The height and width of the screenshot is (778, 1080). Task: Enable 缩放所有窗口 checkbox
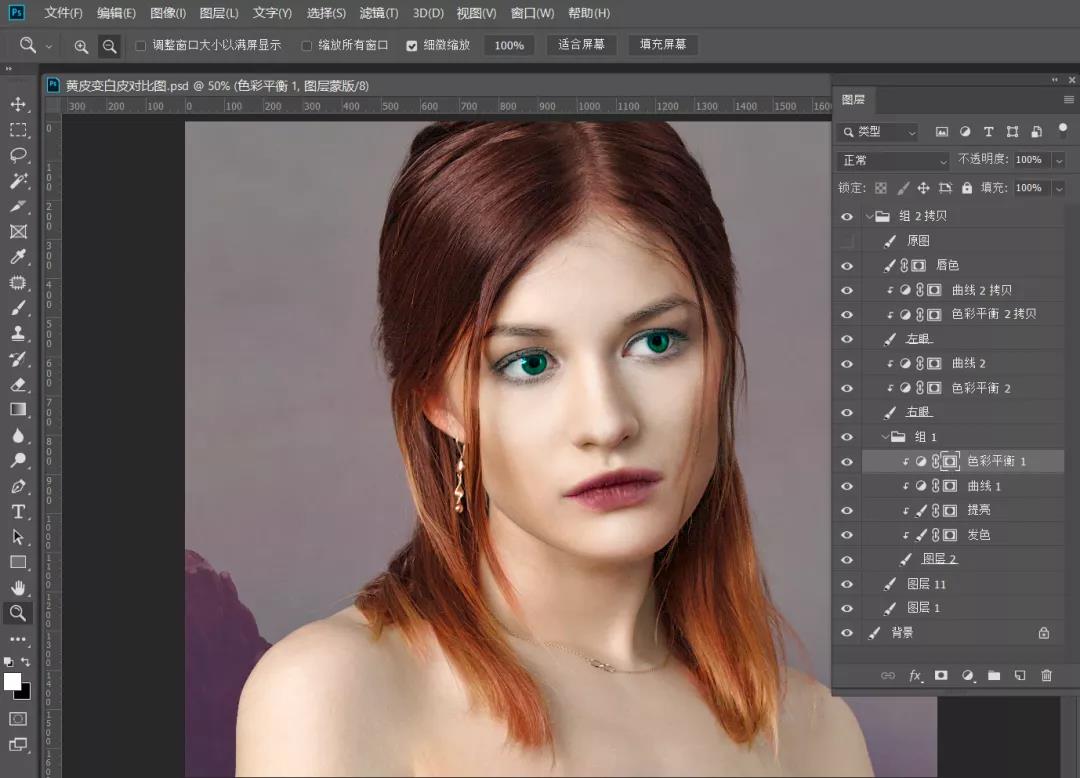point(307,45)
